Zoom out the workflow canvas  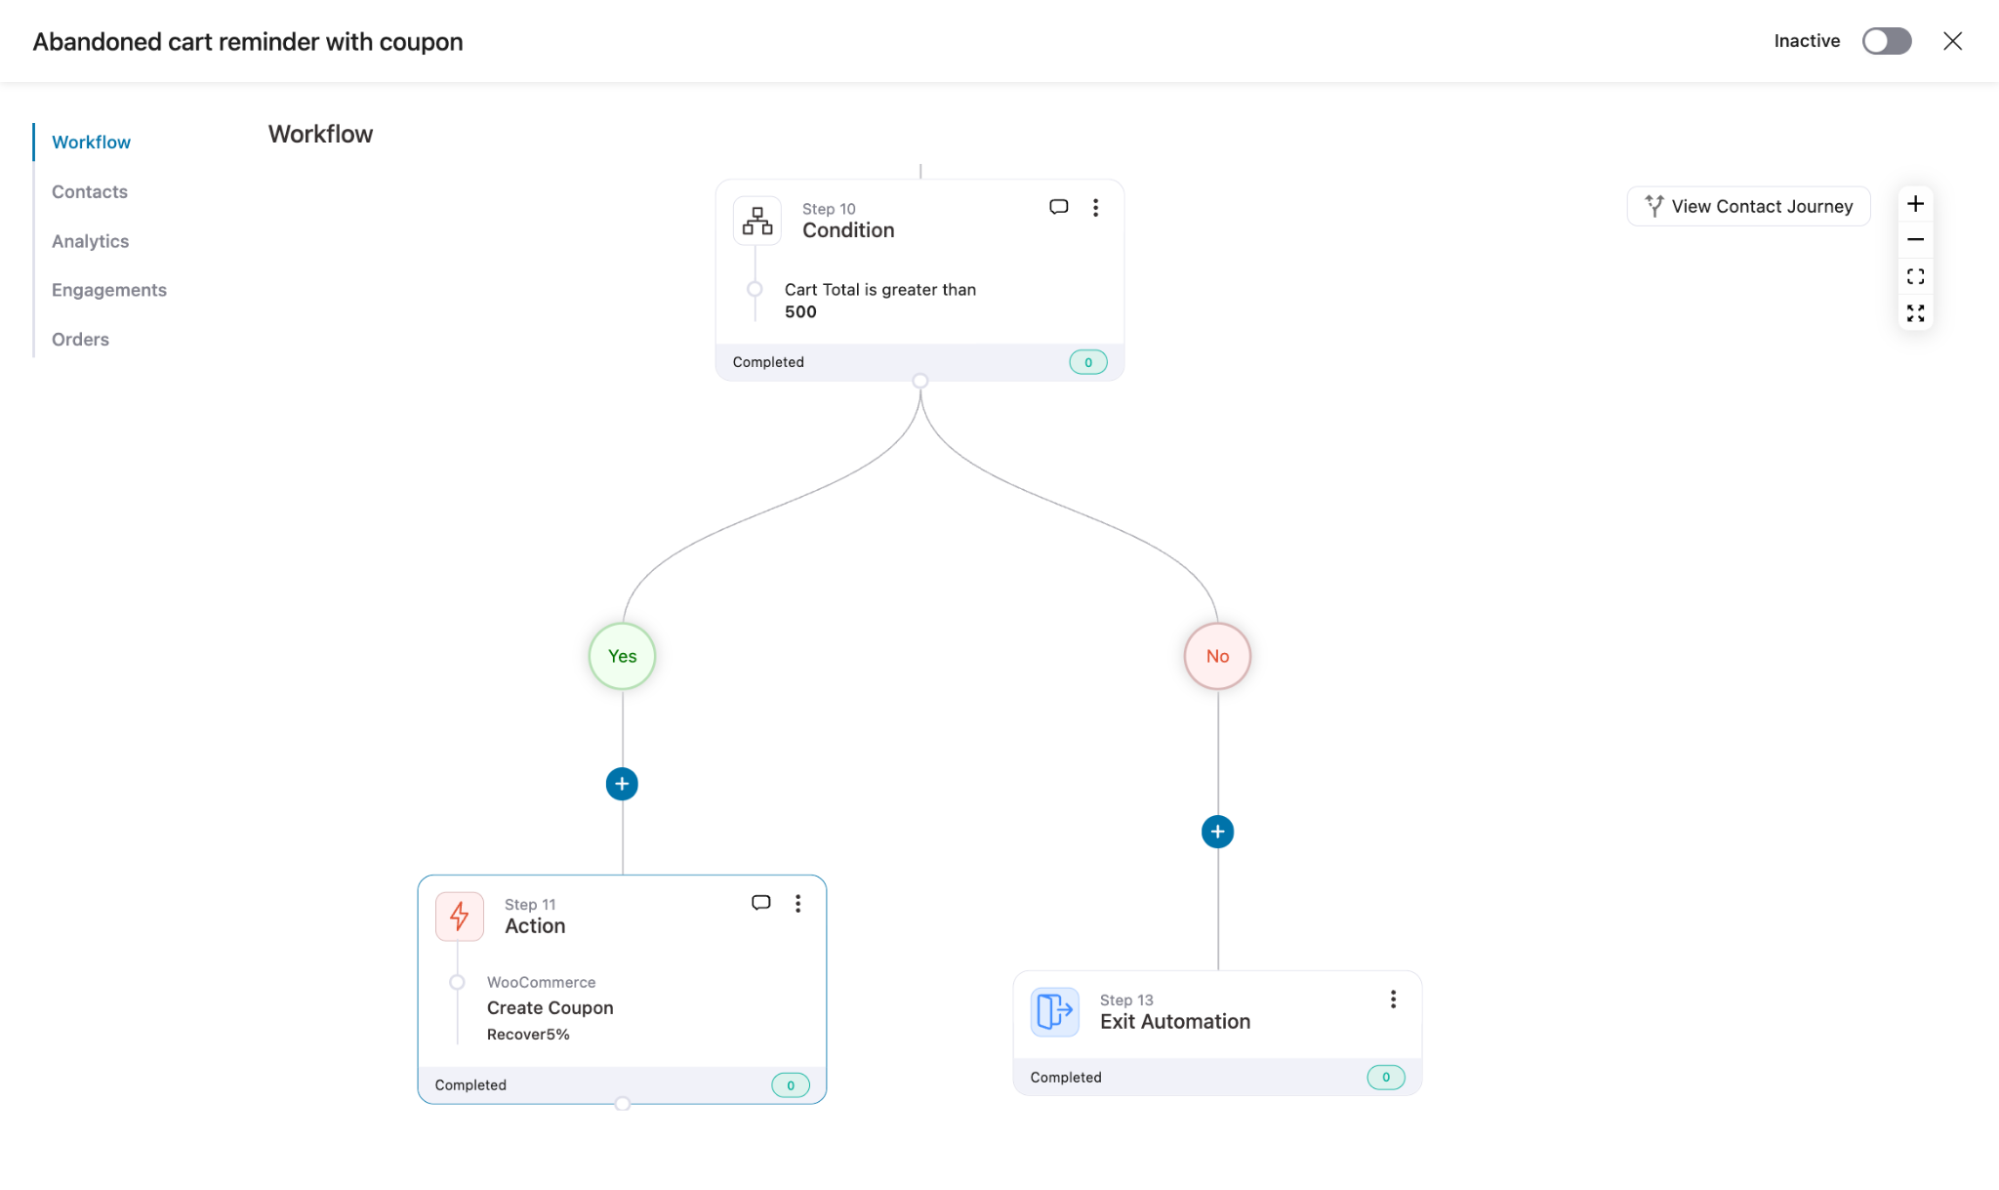click(x=1915, y=240)
